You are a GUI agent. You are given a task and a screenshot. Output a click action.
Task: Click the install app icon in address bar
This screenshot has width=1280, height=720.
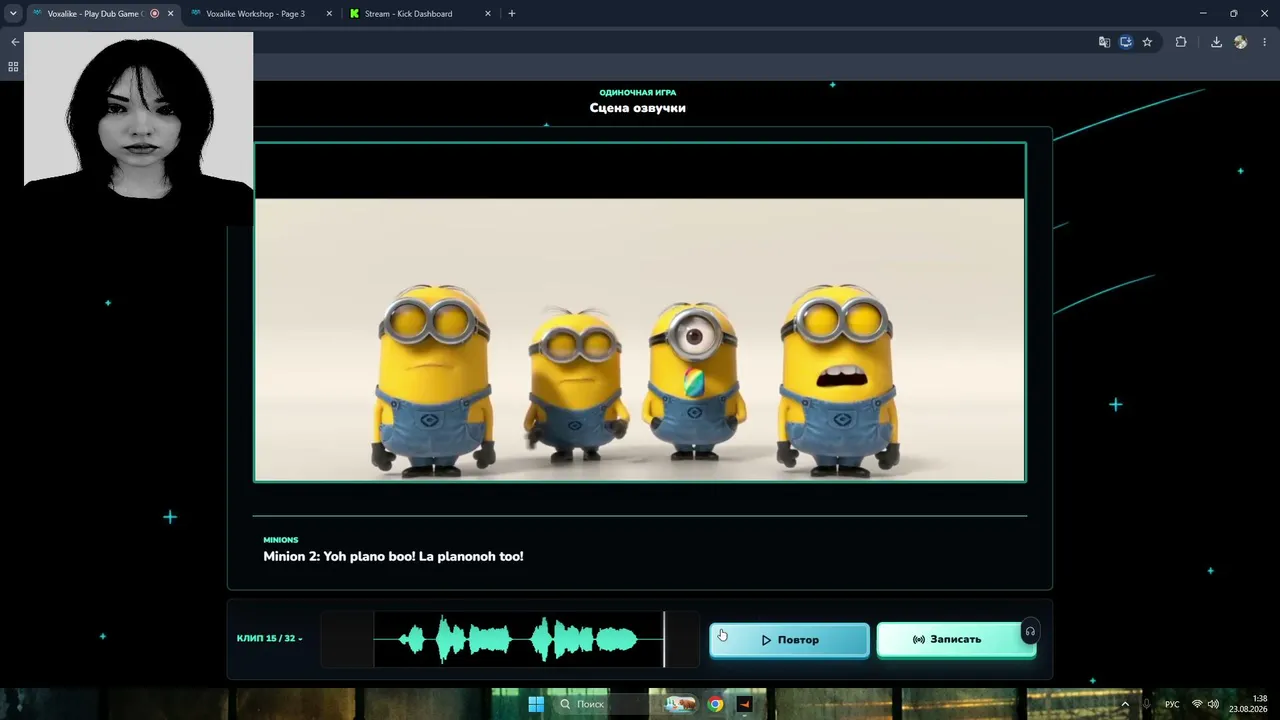(x=1126, y=42)
